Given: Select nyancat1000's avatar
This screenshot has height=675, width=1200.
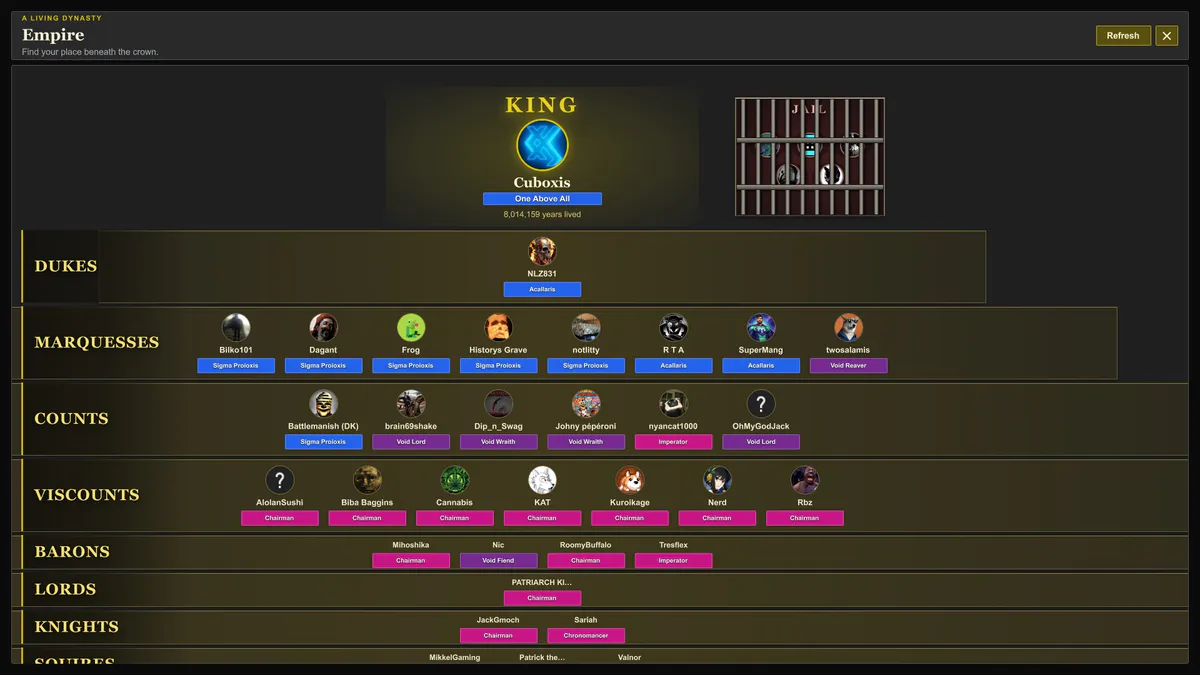Looking at the screenshot, I should coord(673,403).
